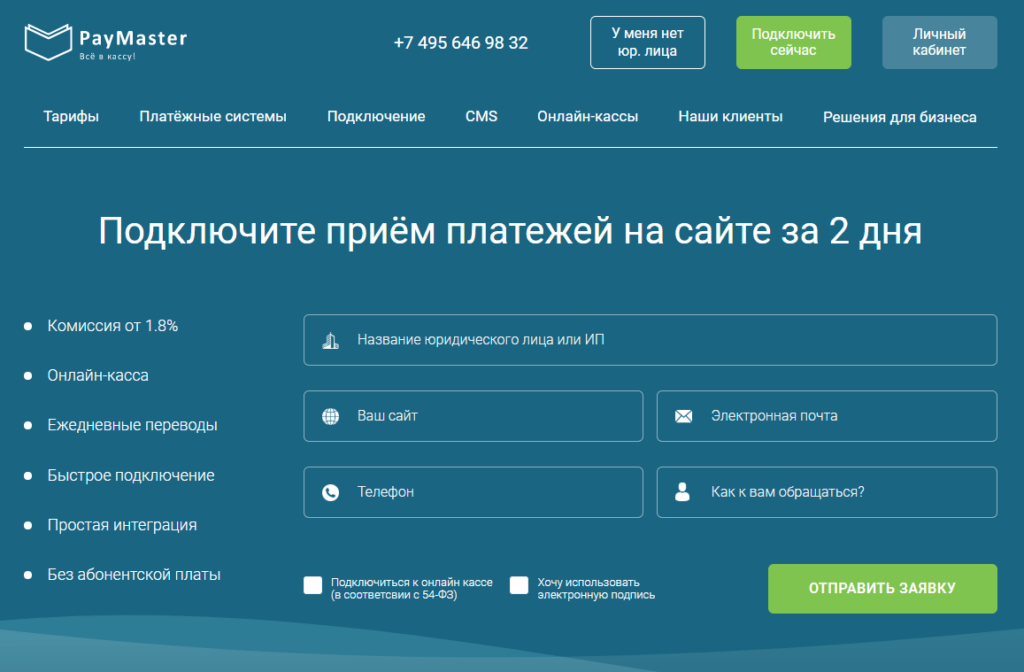Enable the online-касса 54-ФЗ checkbox

click(313, 586)
